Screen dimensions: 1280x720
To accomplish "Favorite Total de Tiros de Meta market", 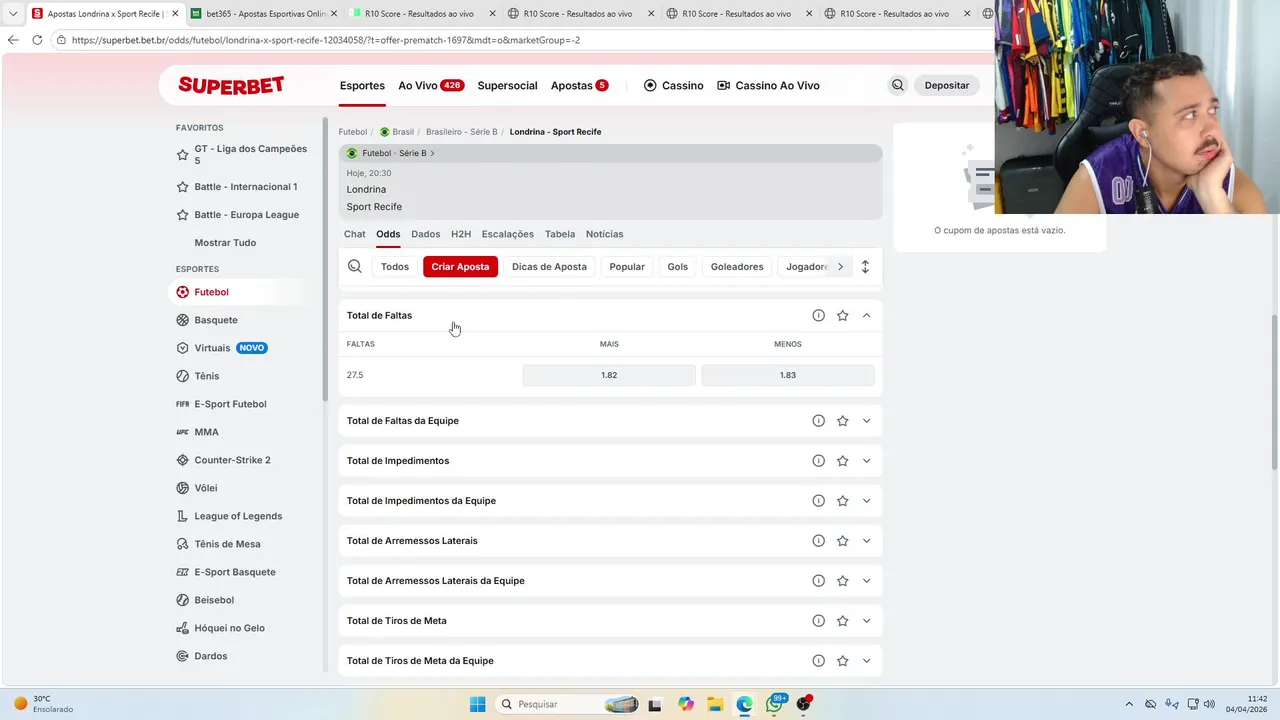I will click(x=842, y=621).
